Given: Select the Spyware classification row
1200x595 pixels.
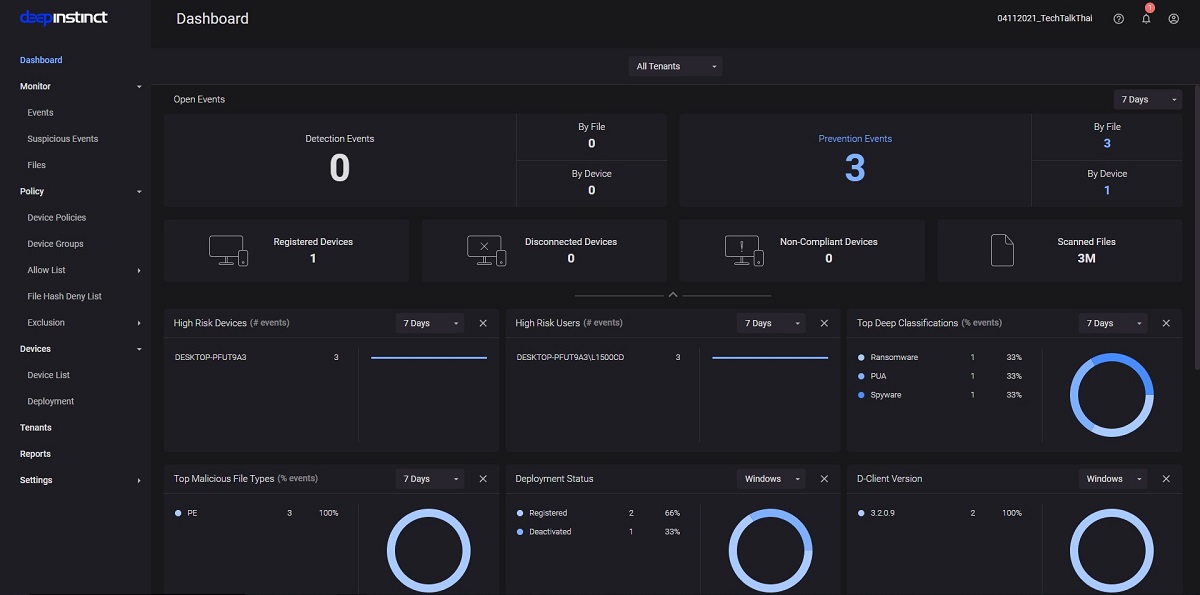Looking at the screenshot, I should (940, 395).
